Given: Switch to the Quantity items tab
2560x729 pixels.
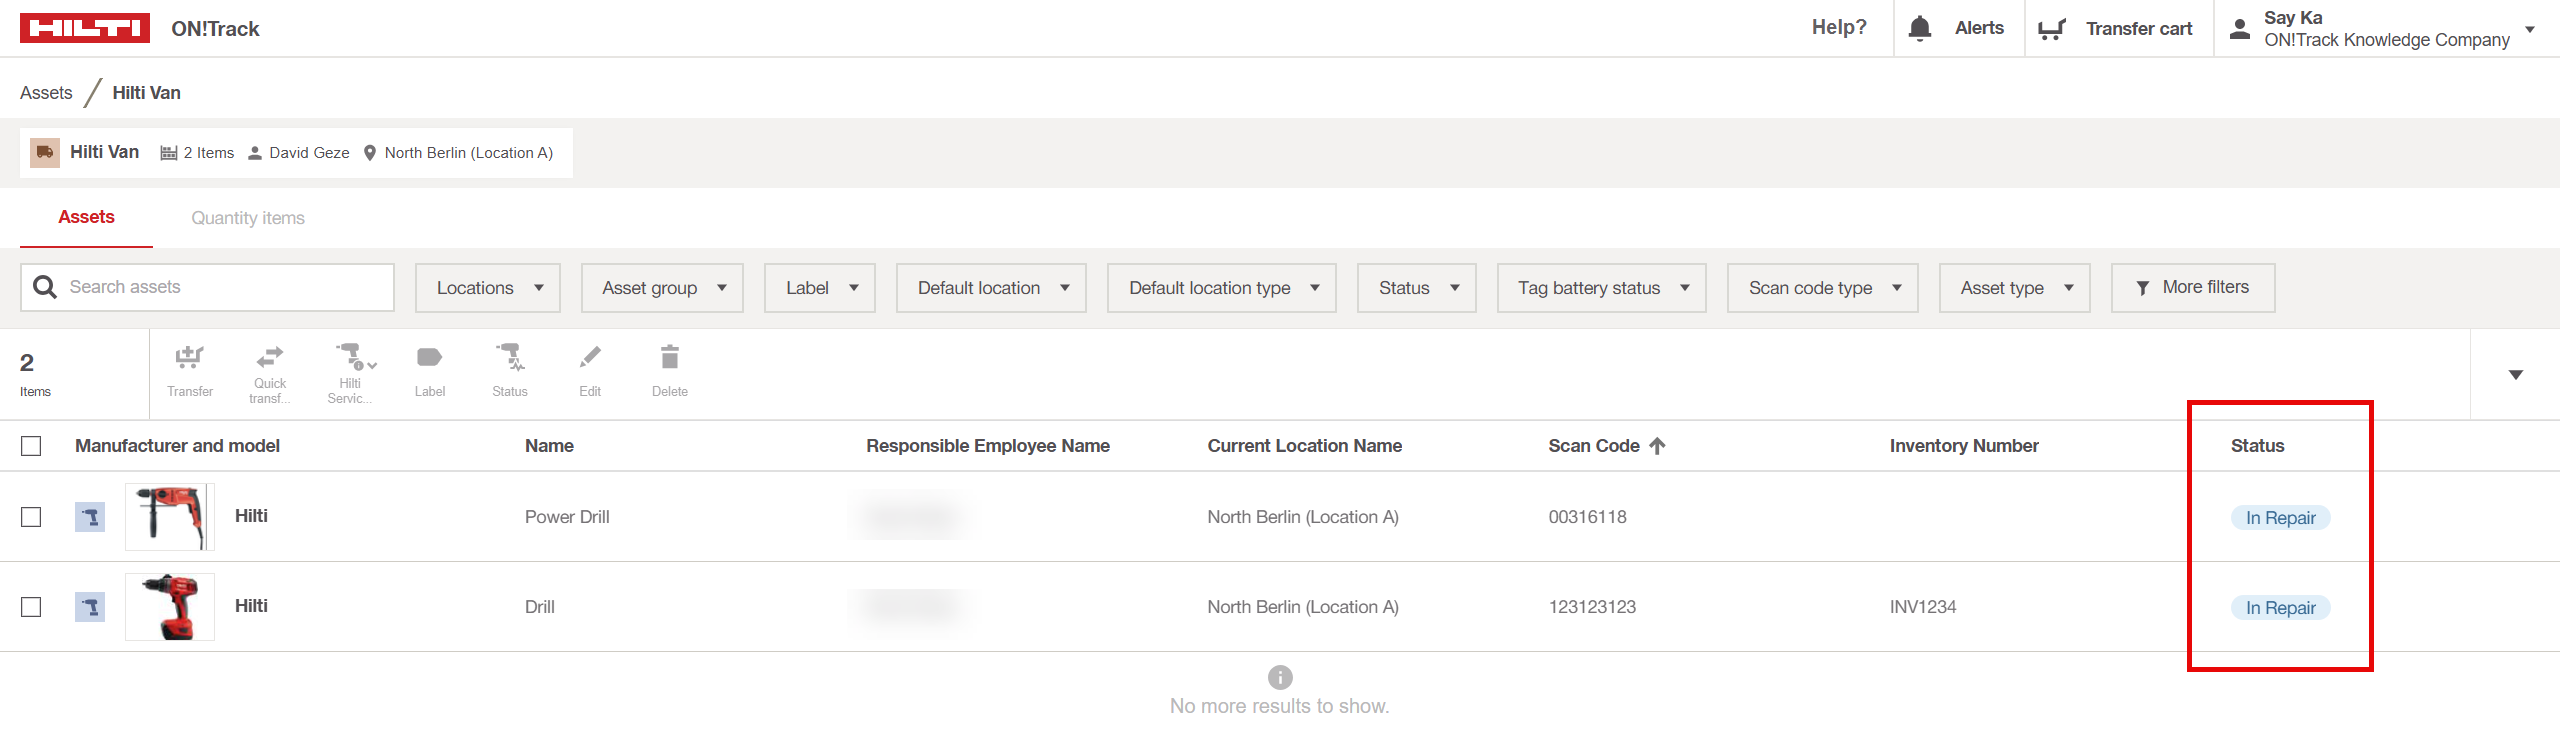Looking at the screenshot, I should [x=248, y=218].
